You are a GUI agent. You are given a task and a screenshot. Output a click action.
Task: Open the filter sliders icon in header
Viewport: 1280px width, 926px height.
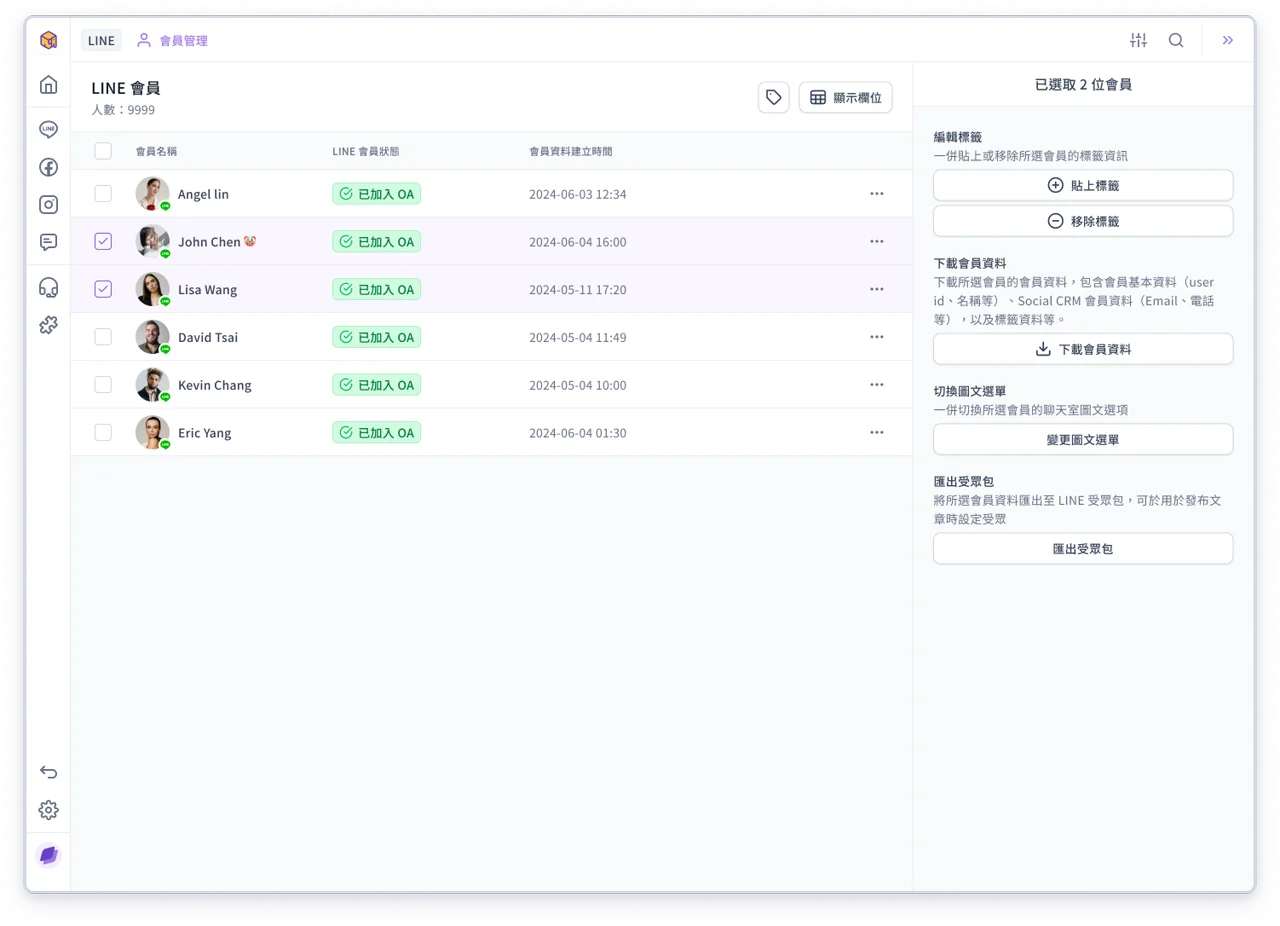1138,40
